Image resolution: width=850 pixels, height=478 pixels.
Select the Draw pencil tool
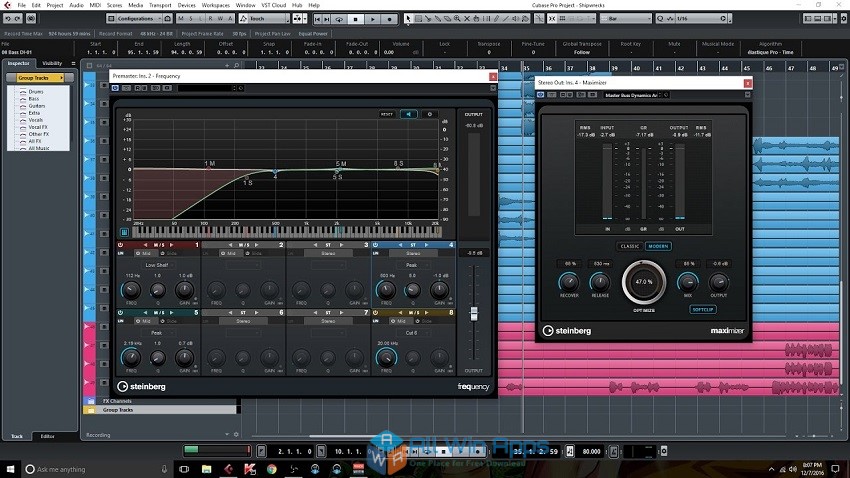[496, 18]
